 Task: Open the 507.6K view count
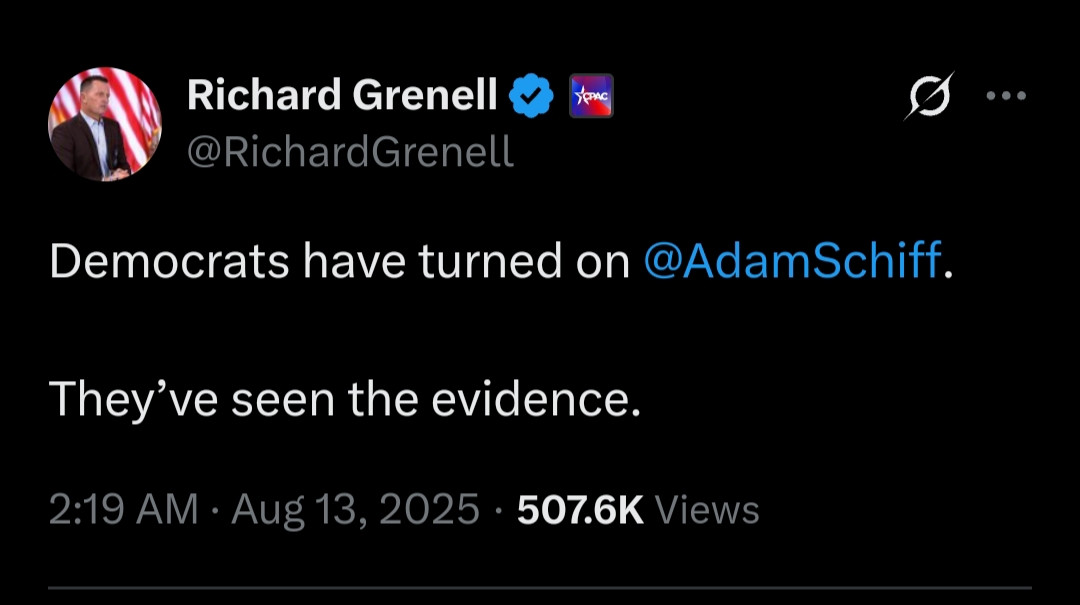coord(580,510)
